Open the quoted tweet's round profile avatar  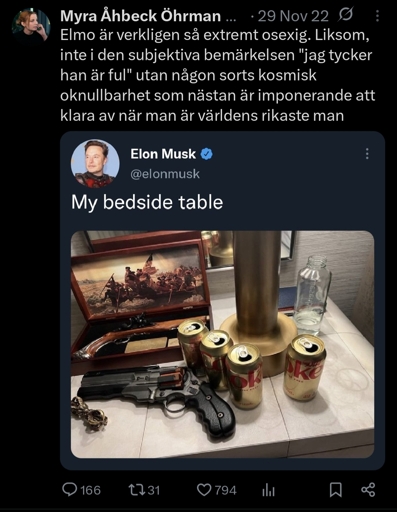95,163
